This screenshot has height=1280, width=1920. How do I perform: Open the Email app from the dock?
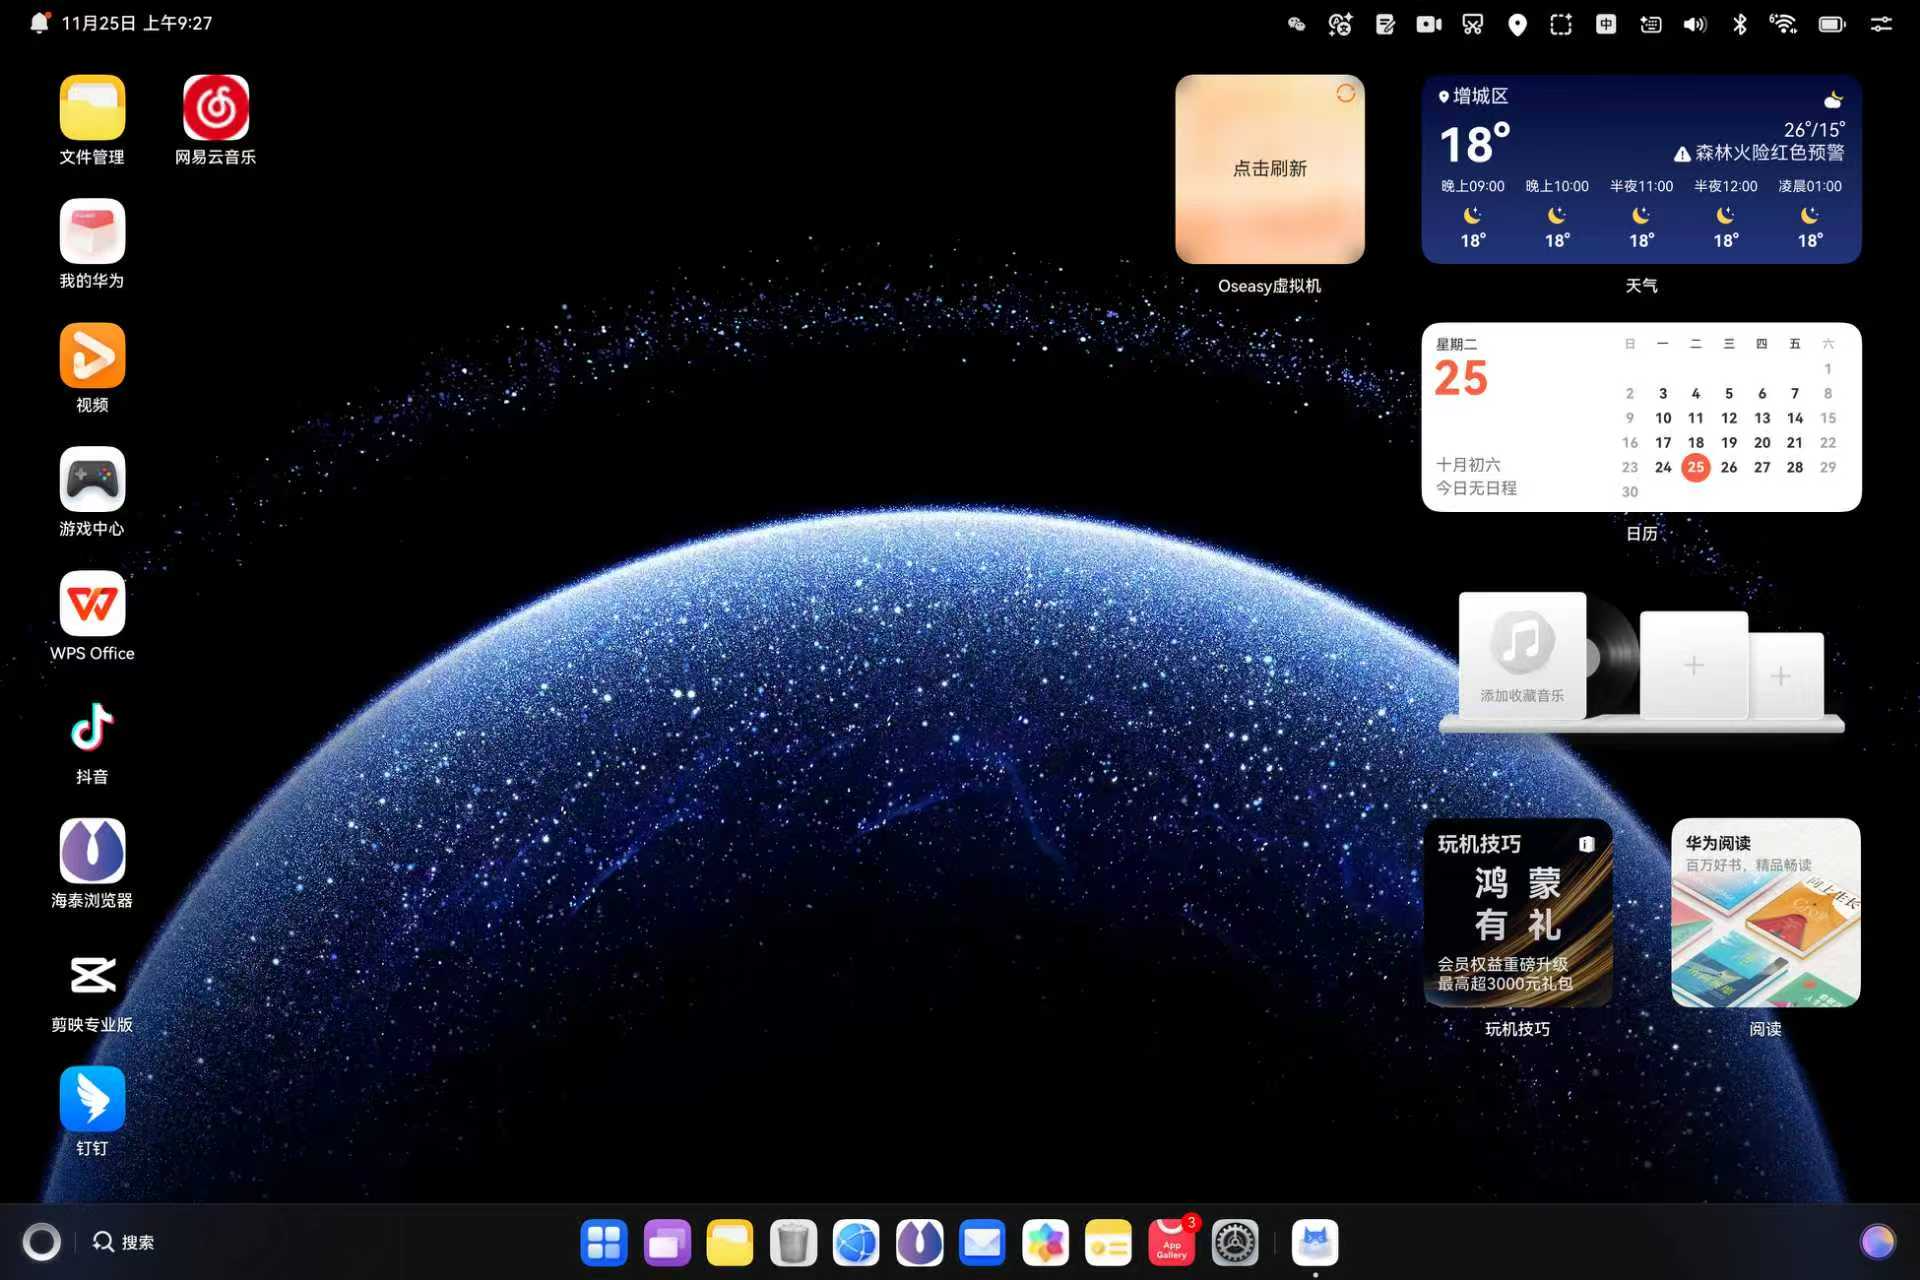pyautogui.click(x=982, y=1242)
